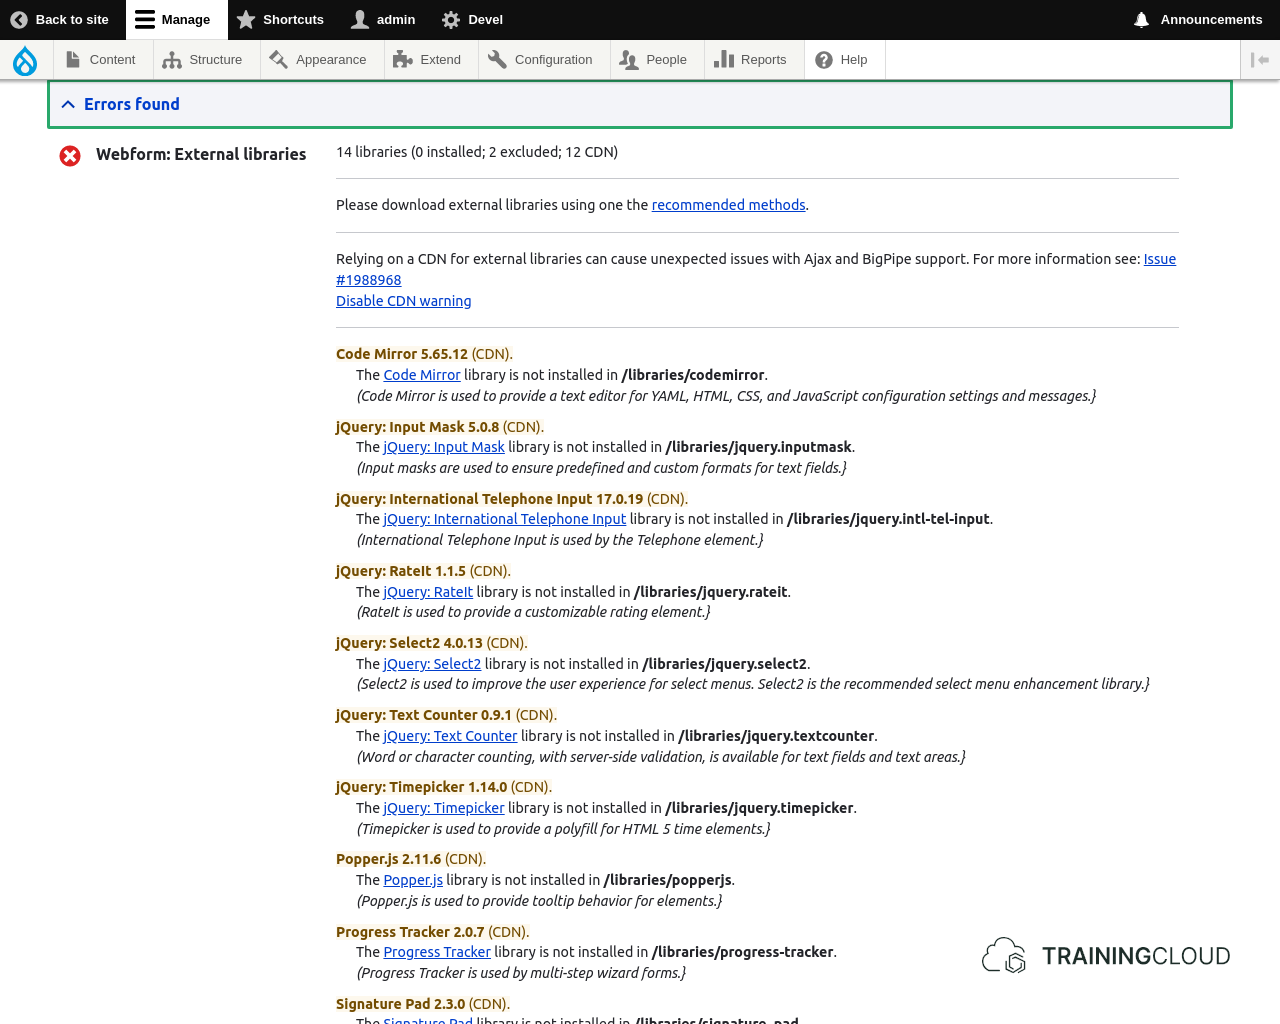The image size is (1280, 1024).
Task: Toggle the toolbar orientation icon
Action: tap(1260, 60)
